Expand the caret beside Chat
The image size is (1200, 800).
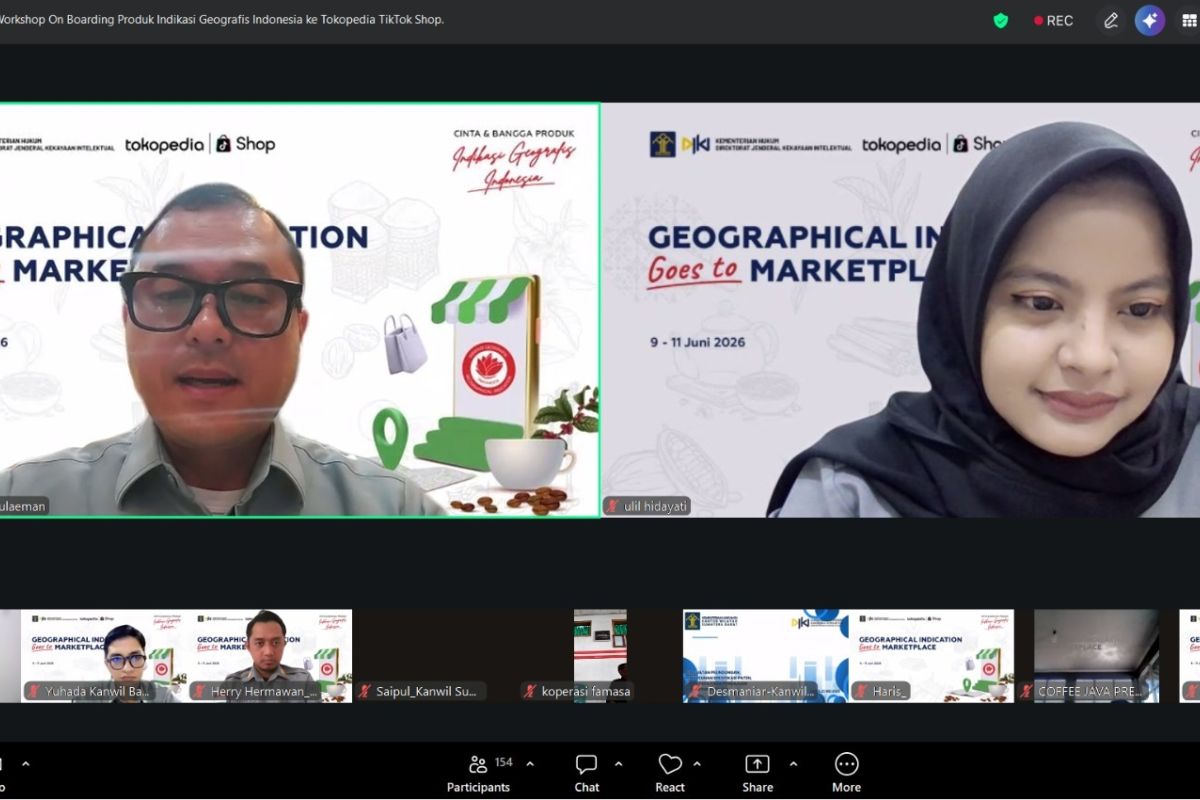pyautogui.click(x=618, y=764)
